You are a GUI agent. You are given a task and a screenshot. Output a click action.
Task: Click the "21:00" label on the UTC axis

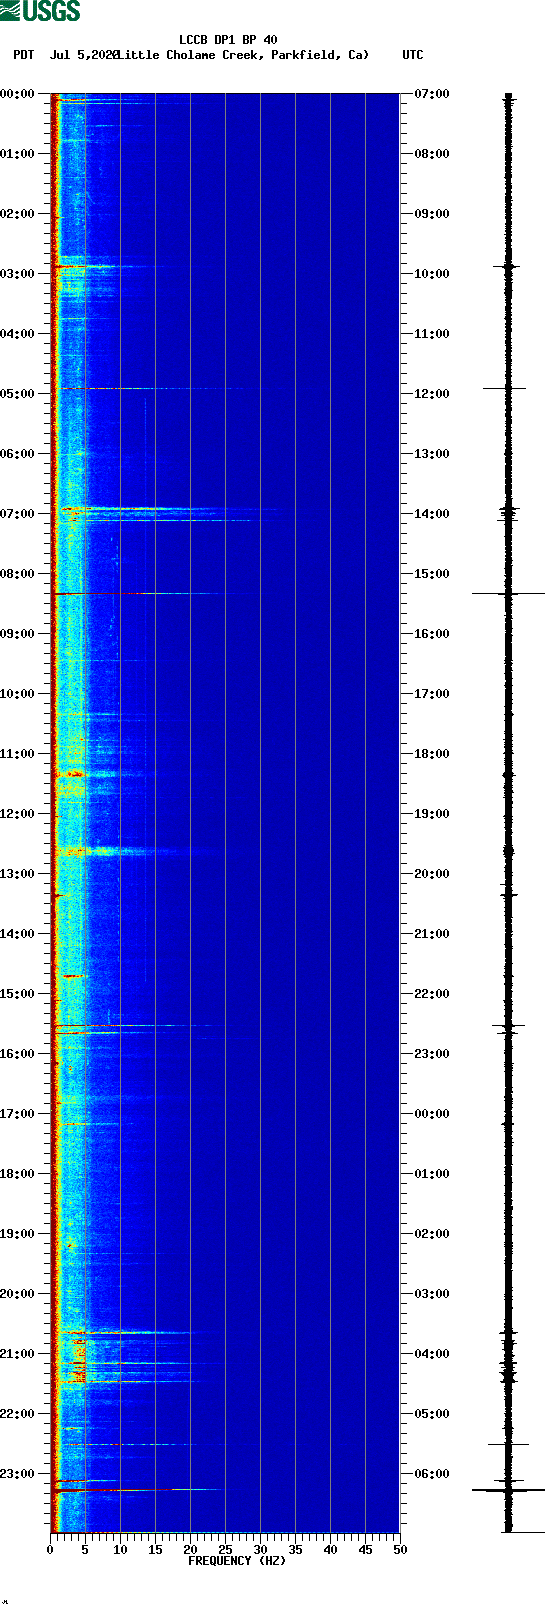[x=432, y=934]
